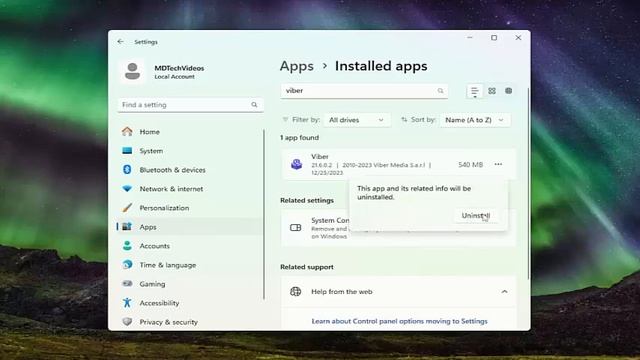Maximize the Settings window
The image size is (640, 360).
[494, 38]
